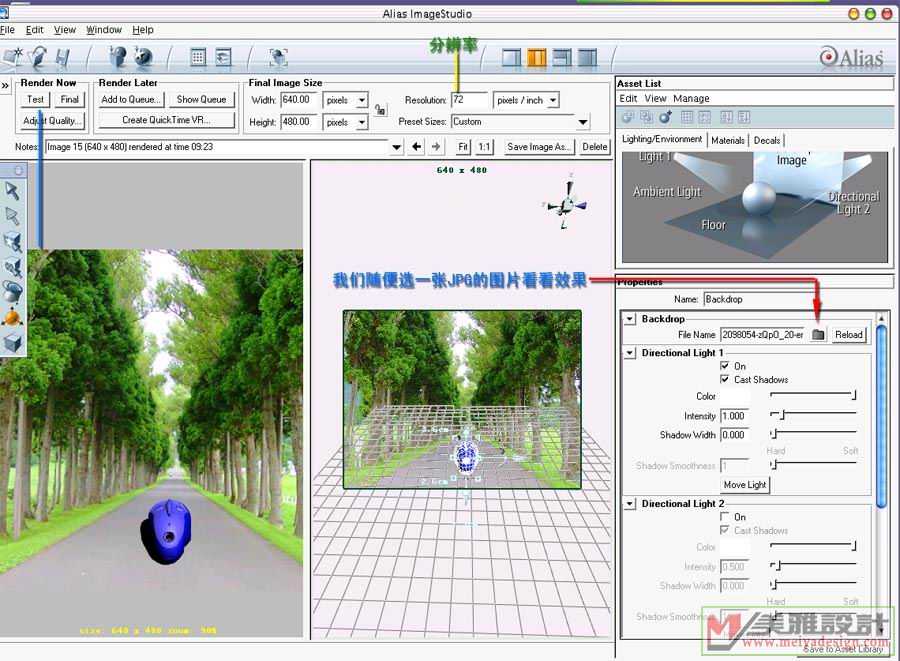This screenshot has width=900, height=661.
Task: Click the Final render button
Action: pyautogui.click(x=69, y=99)
